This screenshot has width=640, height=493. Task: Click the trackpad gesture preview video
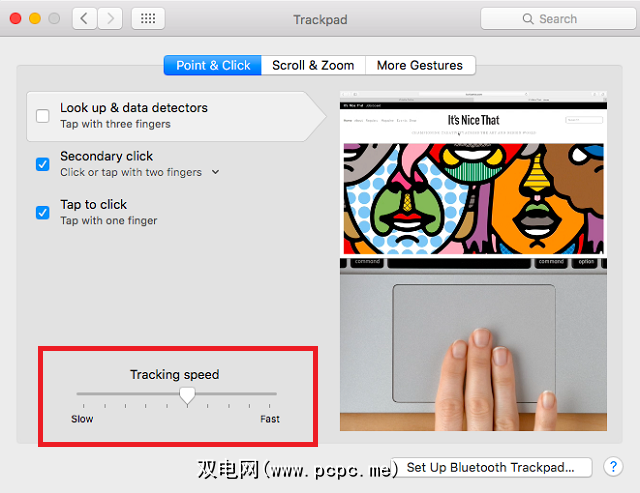coord(473,261)
